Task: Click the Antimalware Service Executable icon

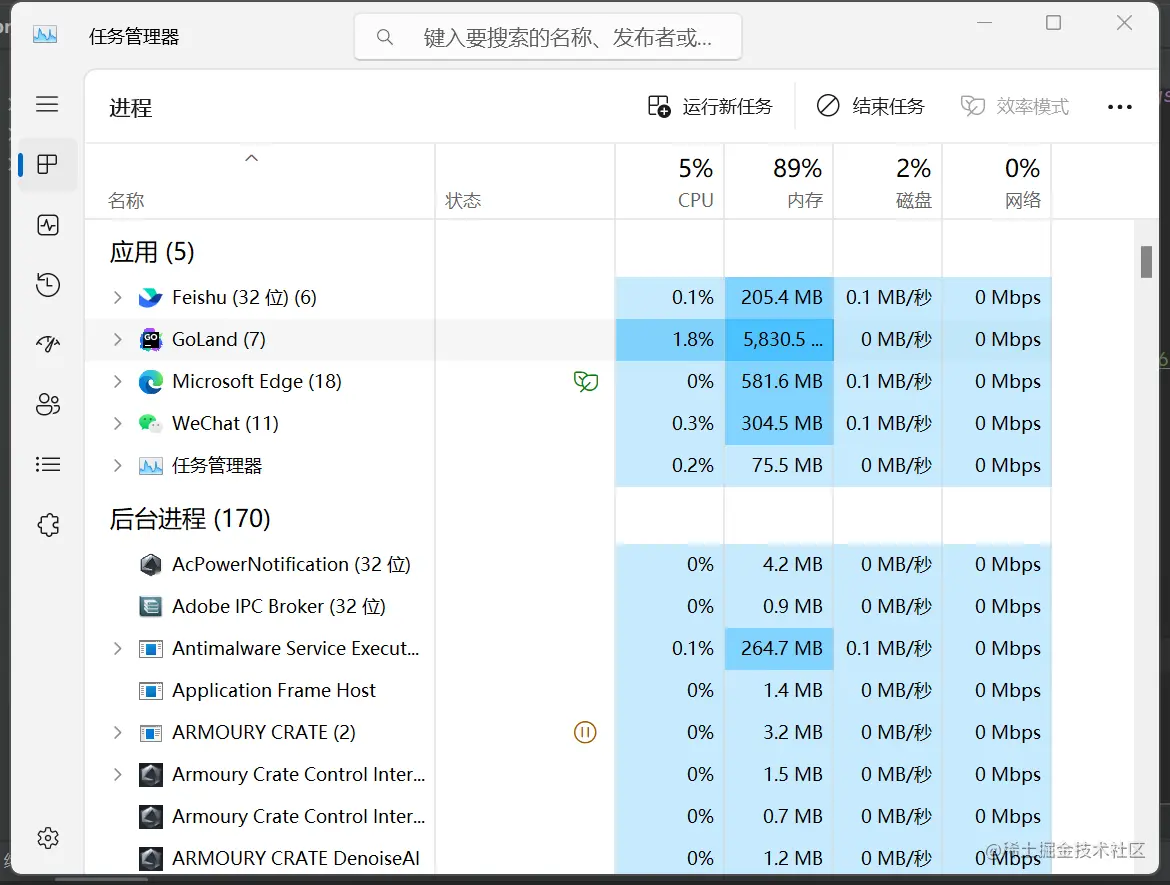Action: point(151,648)
